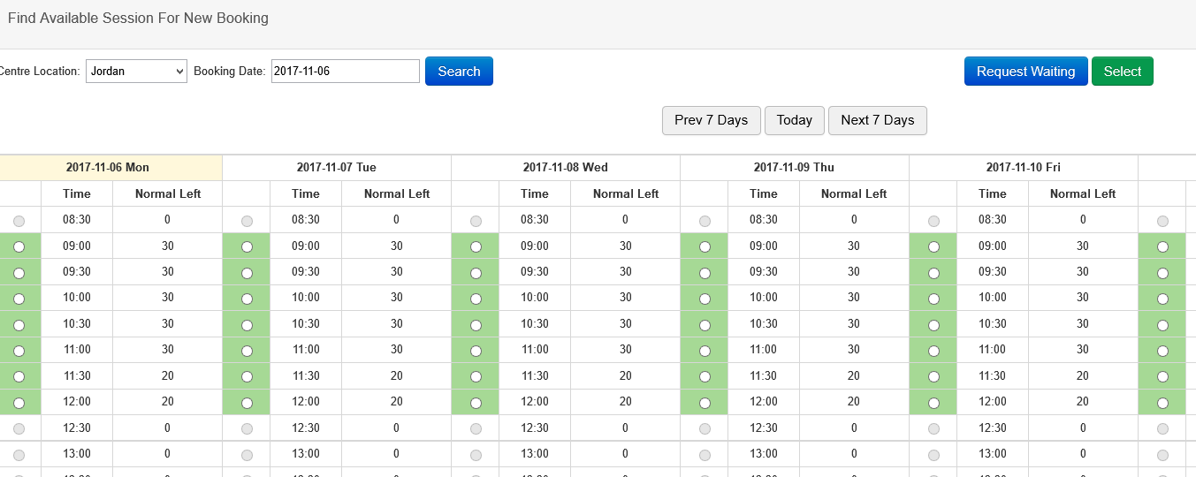1196x477 pixels.
Task: Go to Prev 7 Days
Action: (711, 121)
